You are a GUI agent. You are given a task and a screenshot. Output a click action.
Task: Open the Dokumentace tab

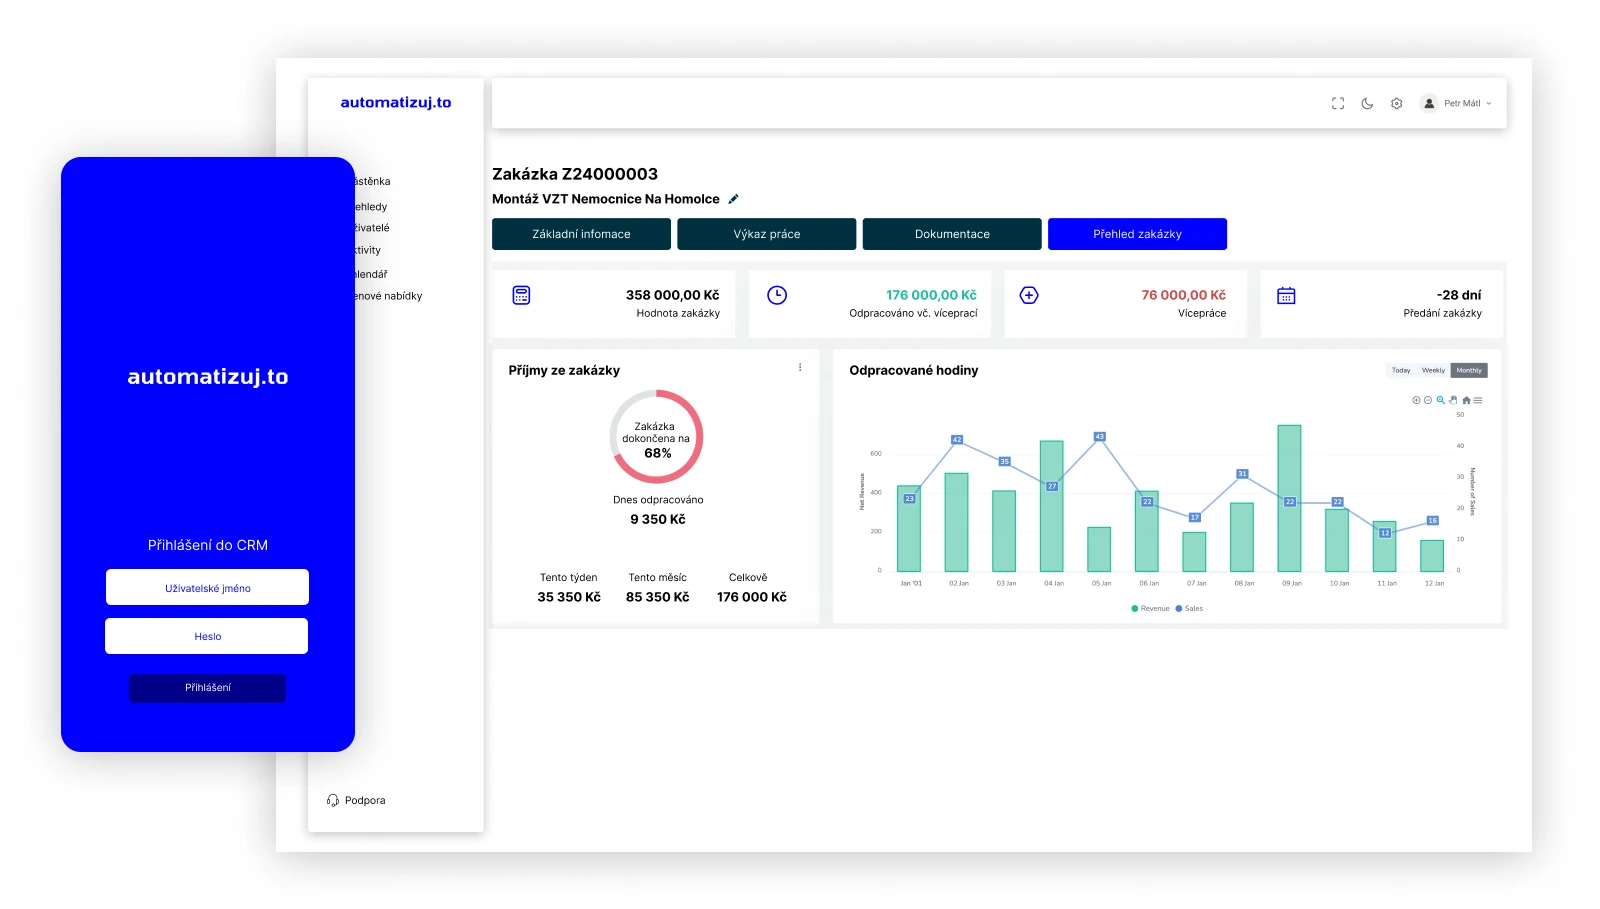coord(952,234)
